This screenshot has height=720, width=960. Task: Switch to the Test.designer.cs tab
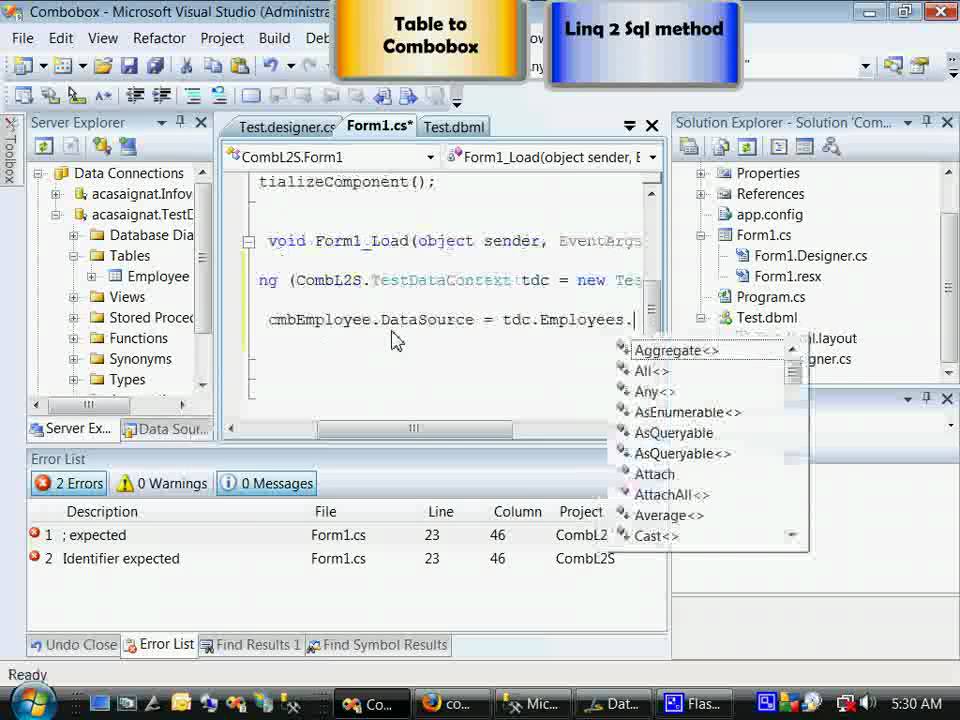pos(285,127)
